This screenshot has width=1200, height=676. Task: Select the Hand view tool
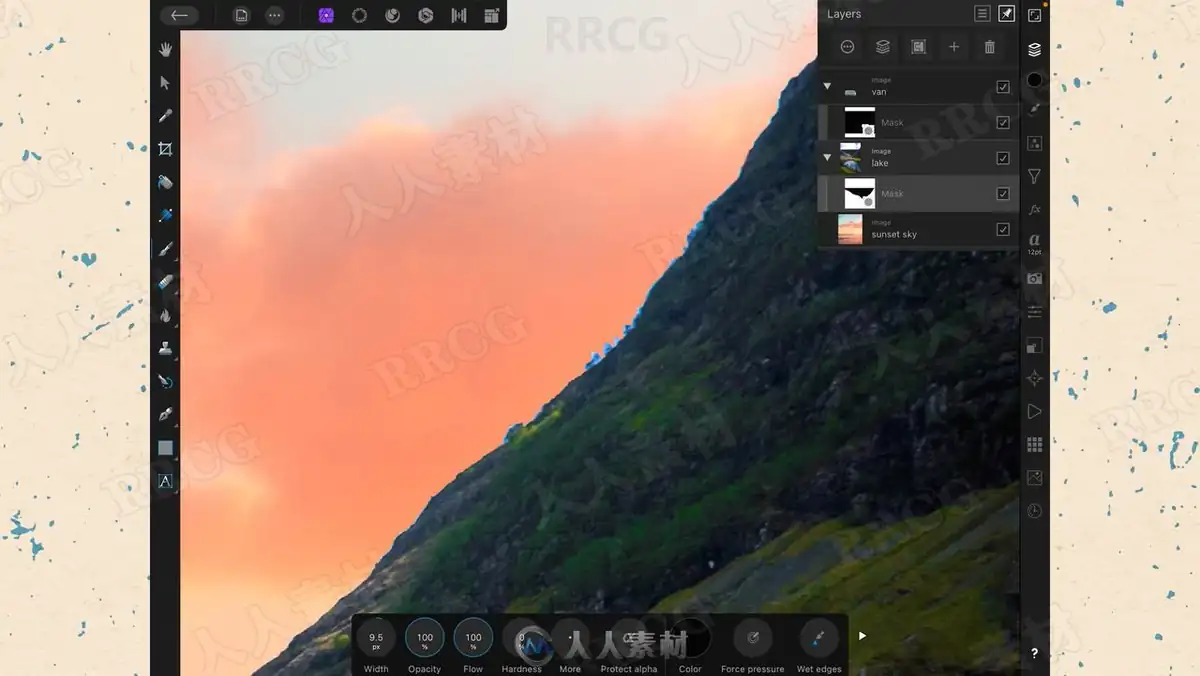pos(165,49)
